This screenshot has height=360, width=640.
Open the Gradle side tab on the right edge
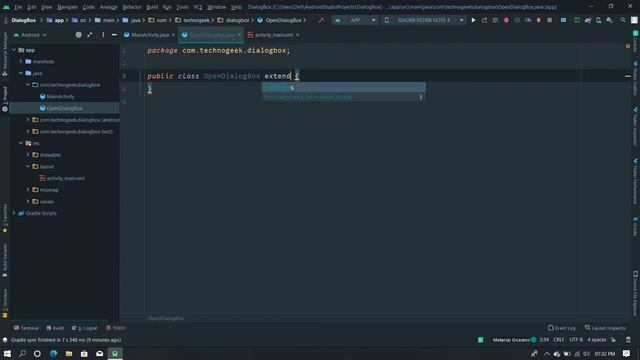[636, 226]
